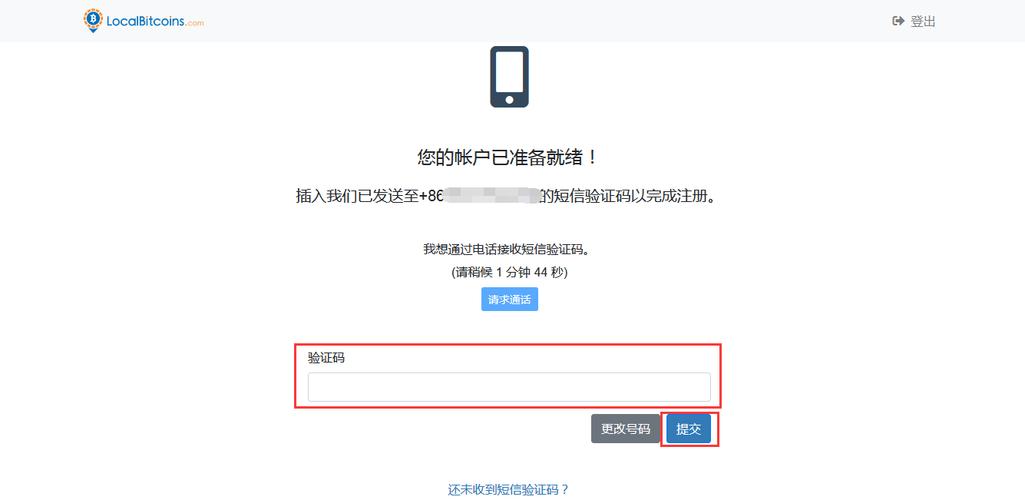Focus the 验证码 verification code input
Viewport: 1025px width, 500px height.
[x=509, y=387]
